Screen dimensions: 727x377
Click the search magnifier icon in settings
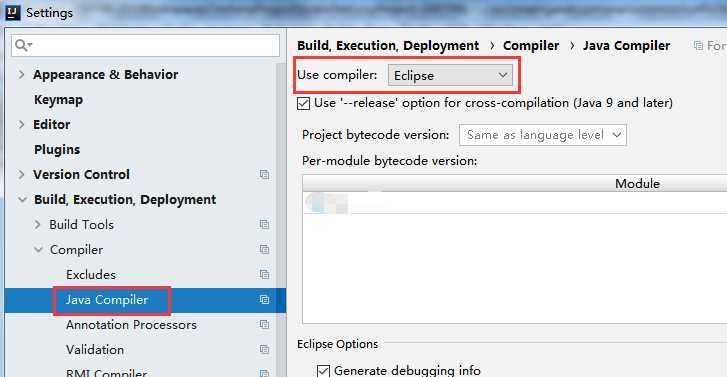23,45
